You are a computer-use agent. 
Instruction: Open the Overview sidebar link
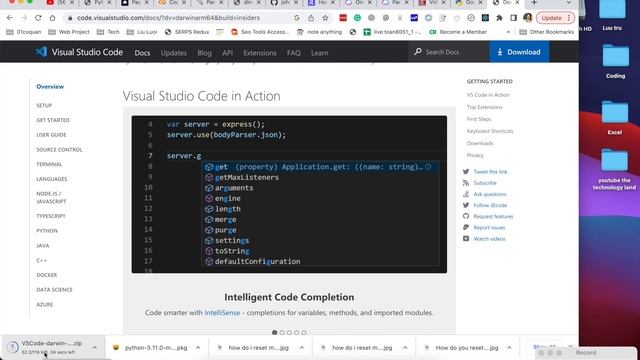coord(50,87)
